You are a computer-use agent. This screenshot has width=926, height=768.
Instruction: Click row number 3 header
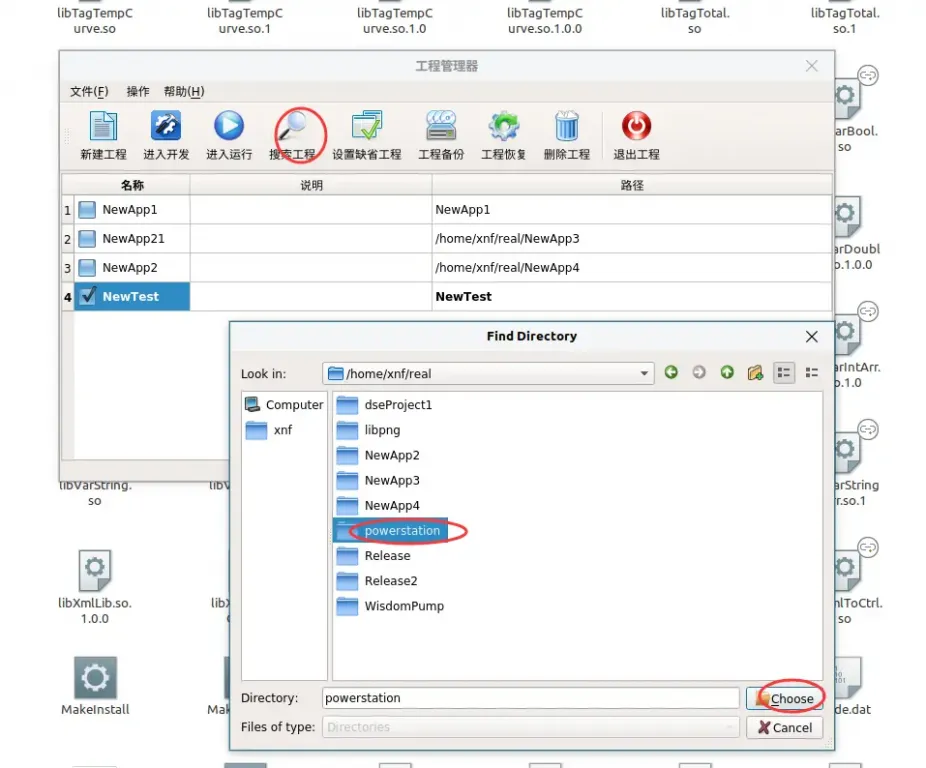coord(67,268)
